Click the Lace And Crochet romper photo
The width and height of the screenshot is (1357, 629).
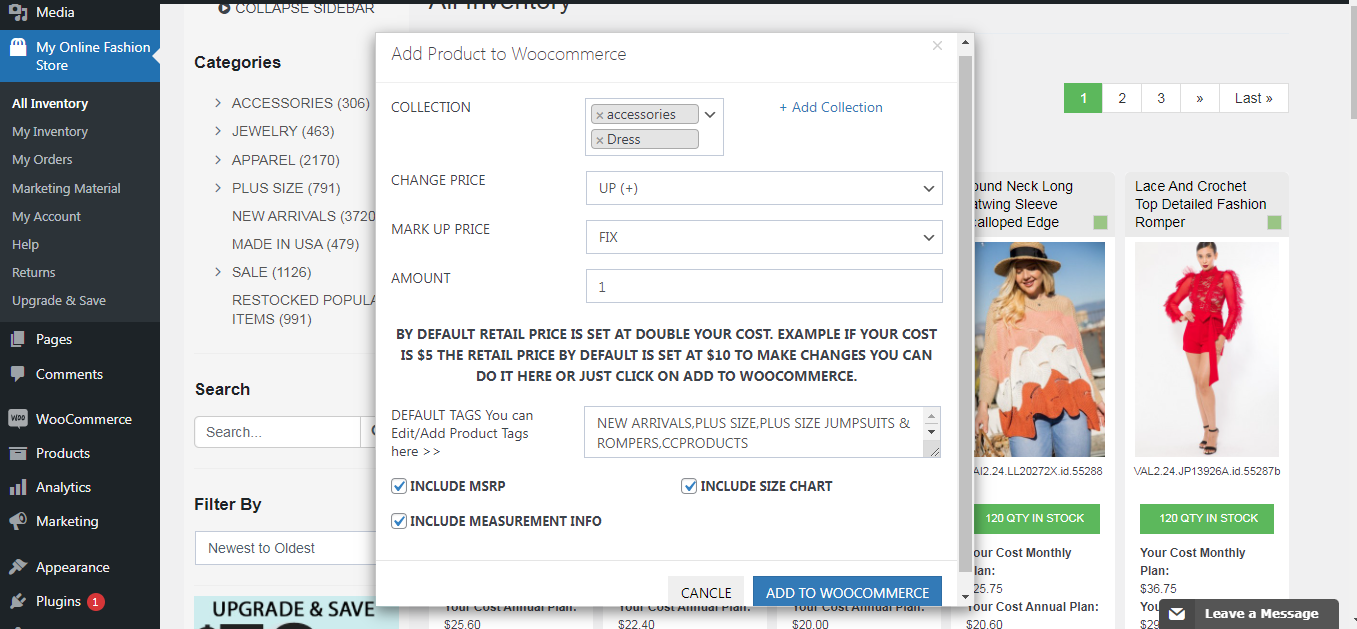[x=1206, y=349]
